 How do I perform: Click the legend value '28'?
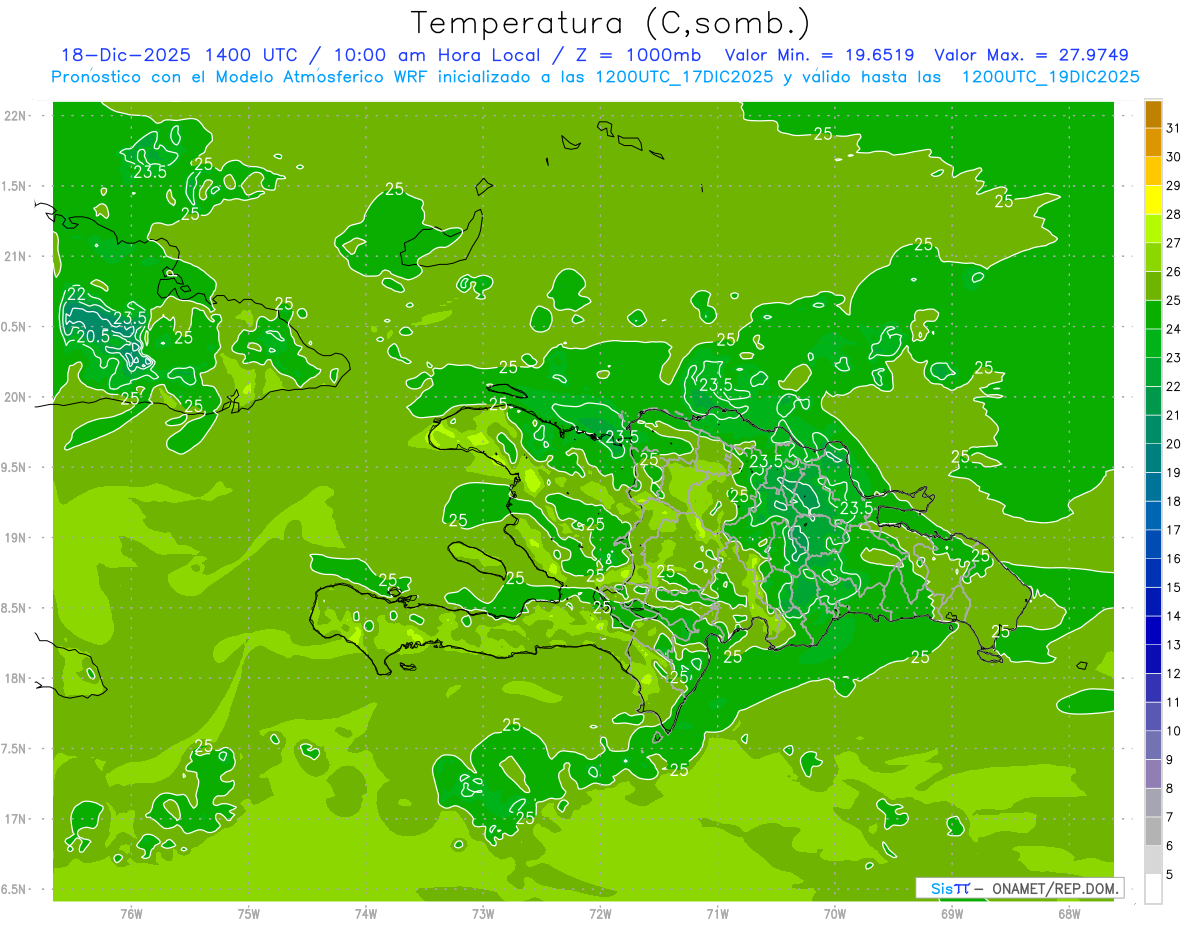(x=1174, y=214)
